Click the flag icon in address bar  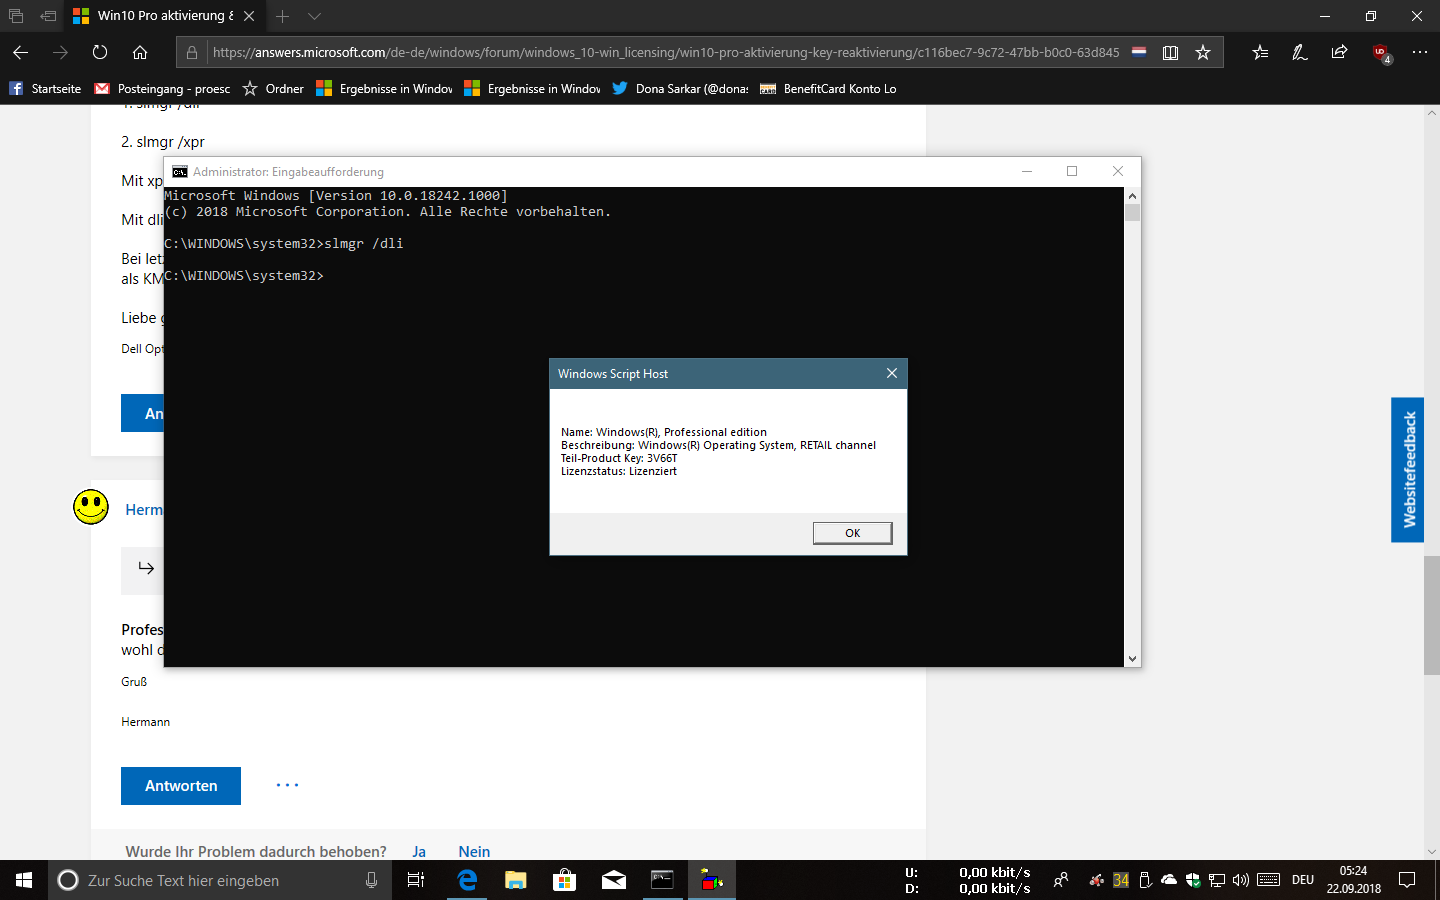coord(1139,52)
